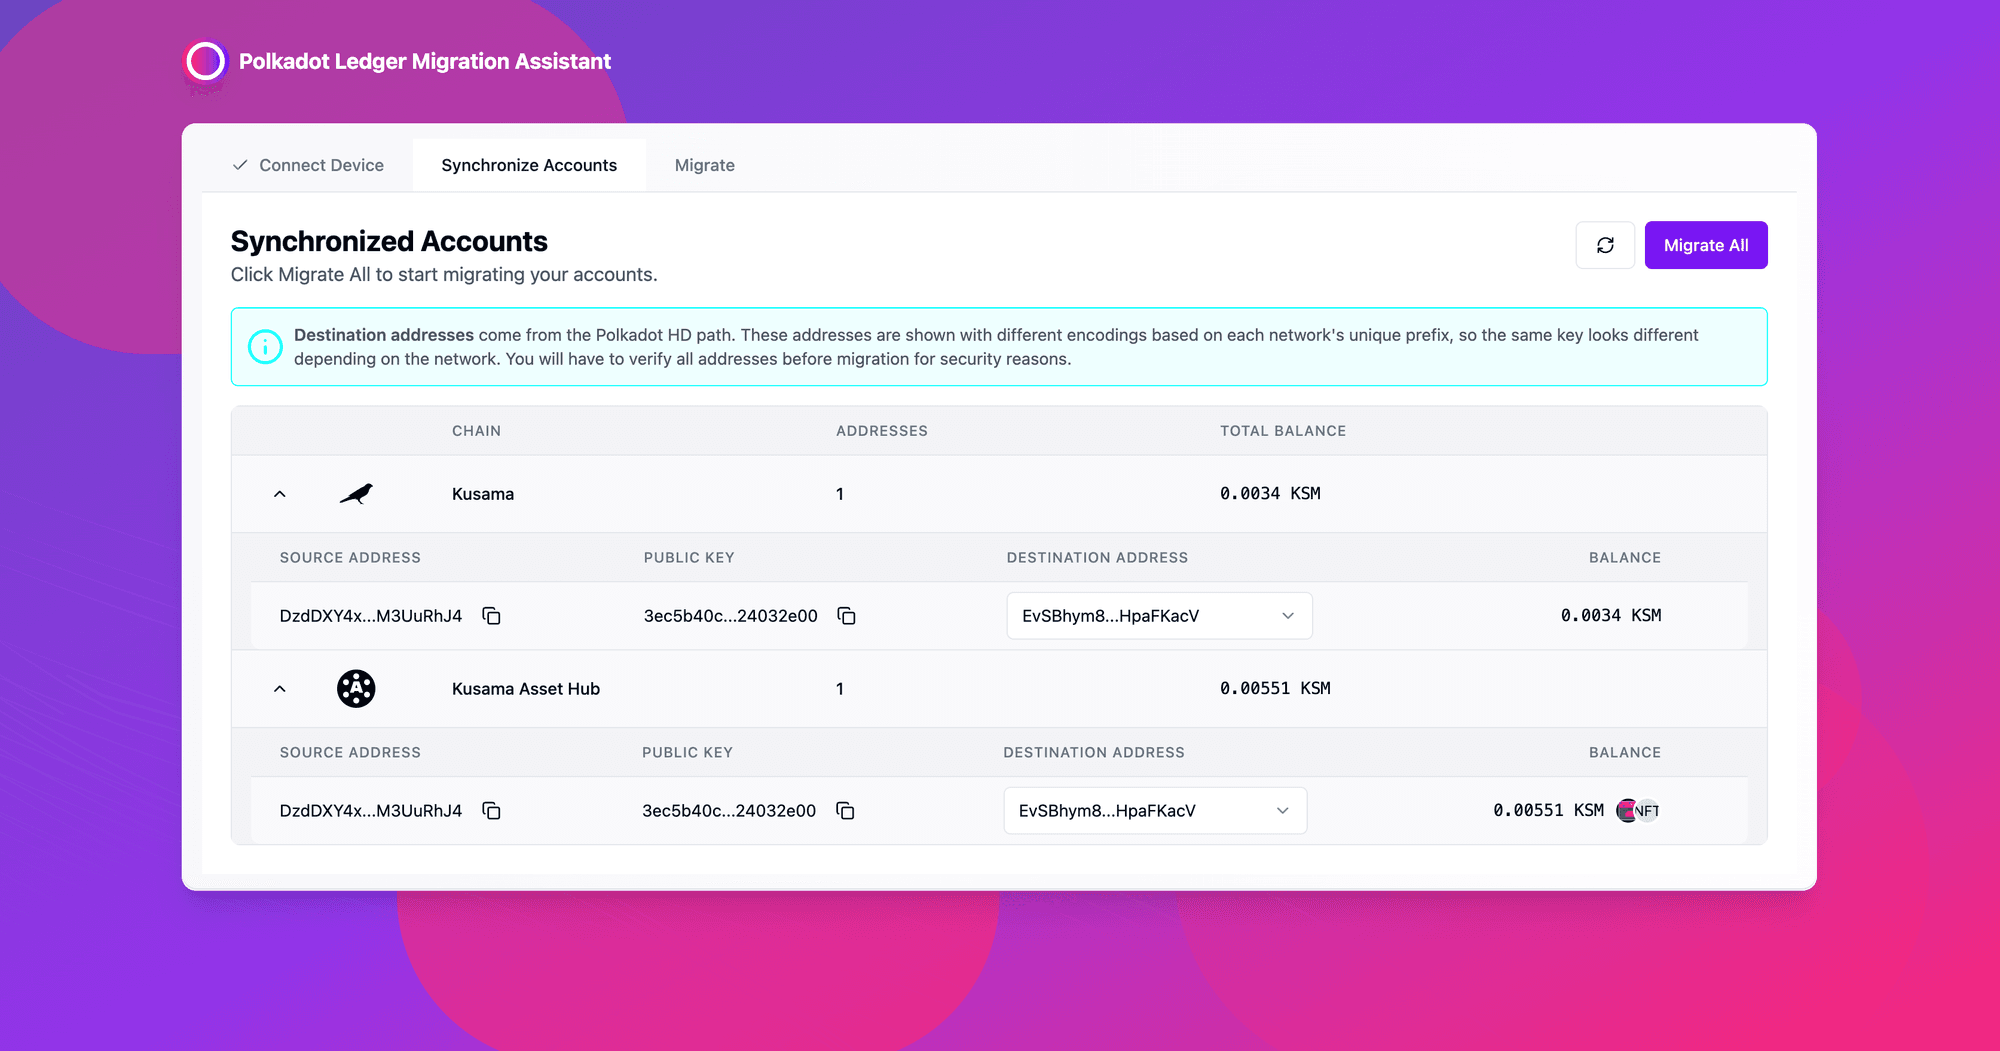Collapse the Kusama chain row
The image size is (2000, 1051).
pos(280,494)
